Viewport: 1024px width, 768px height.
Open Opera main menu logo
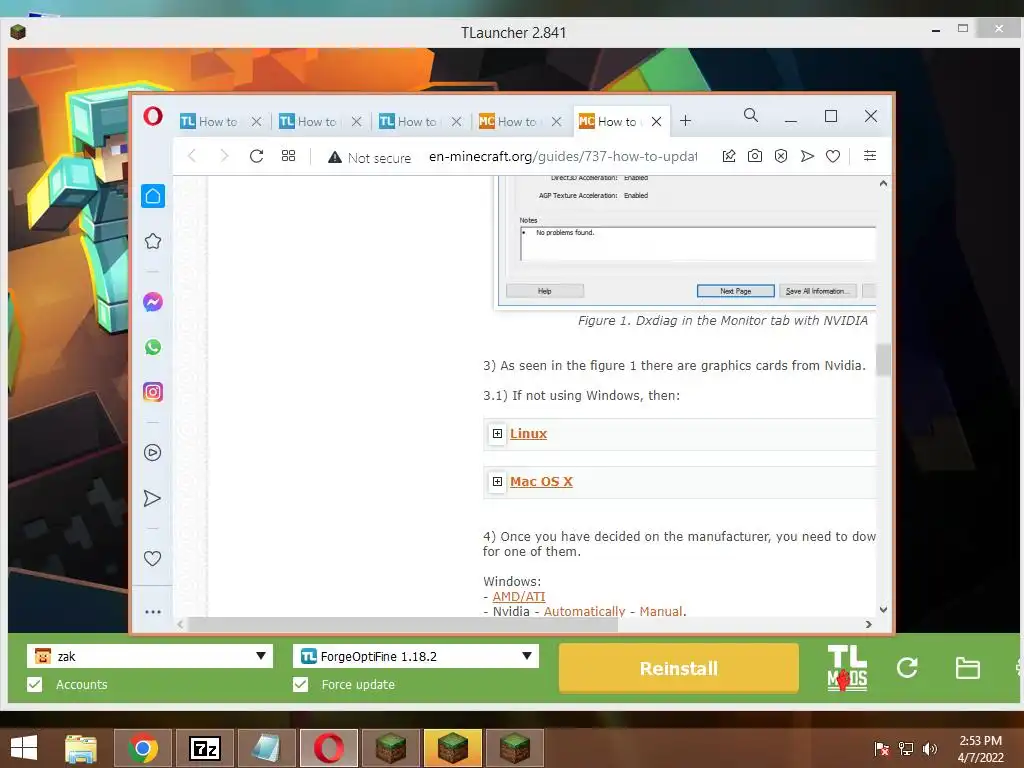coord(153,116)
